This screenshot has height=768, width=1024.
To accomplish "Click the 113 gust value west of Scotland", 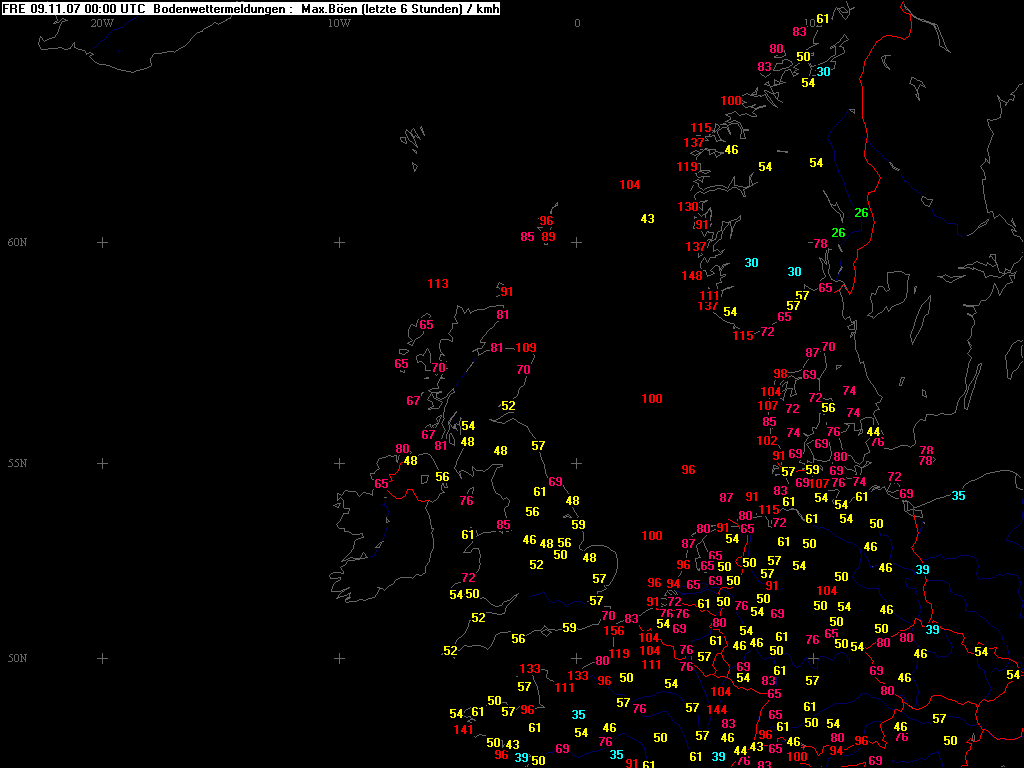I will pos(437,284).
